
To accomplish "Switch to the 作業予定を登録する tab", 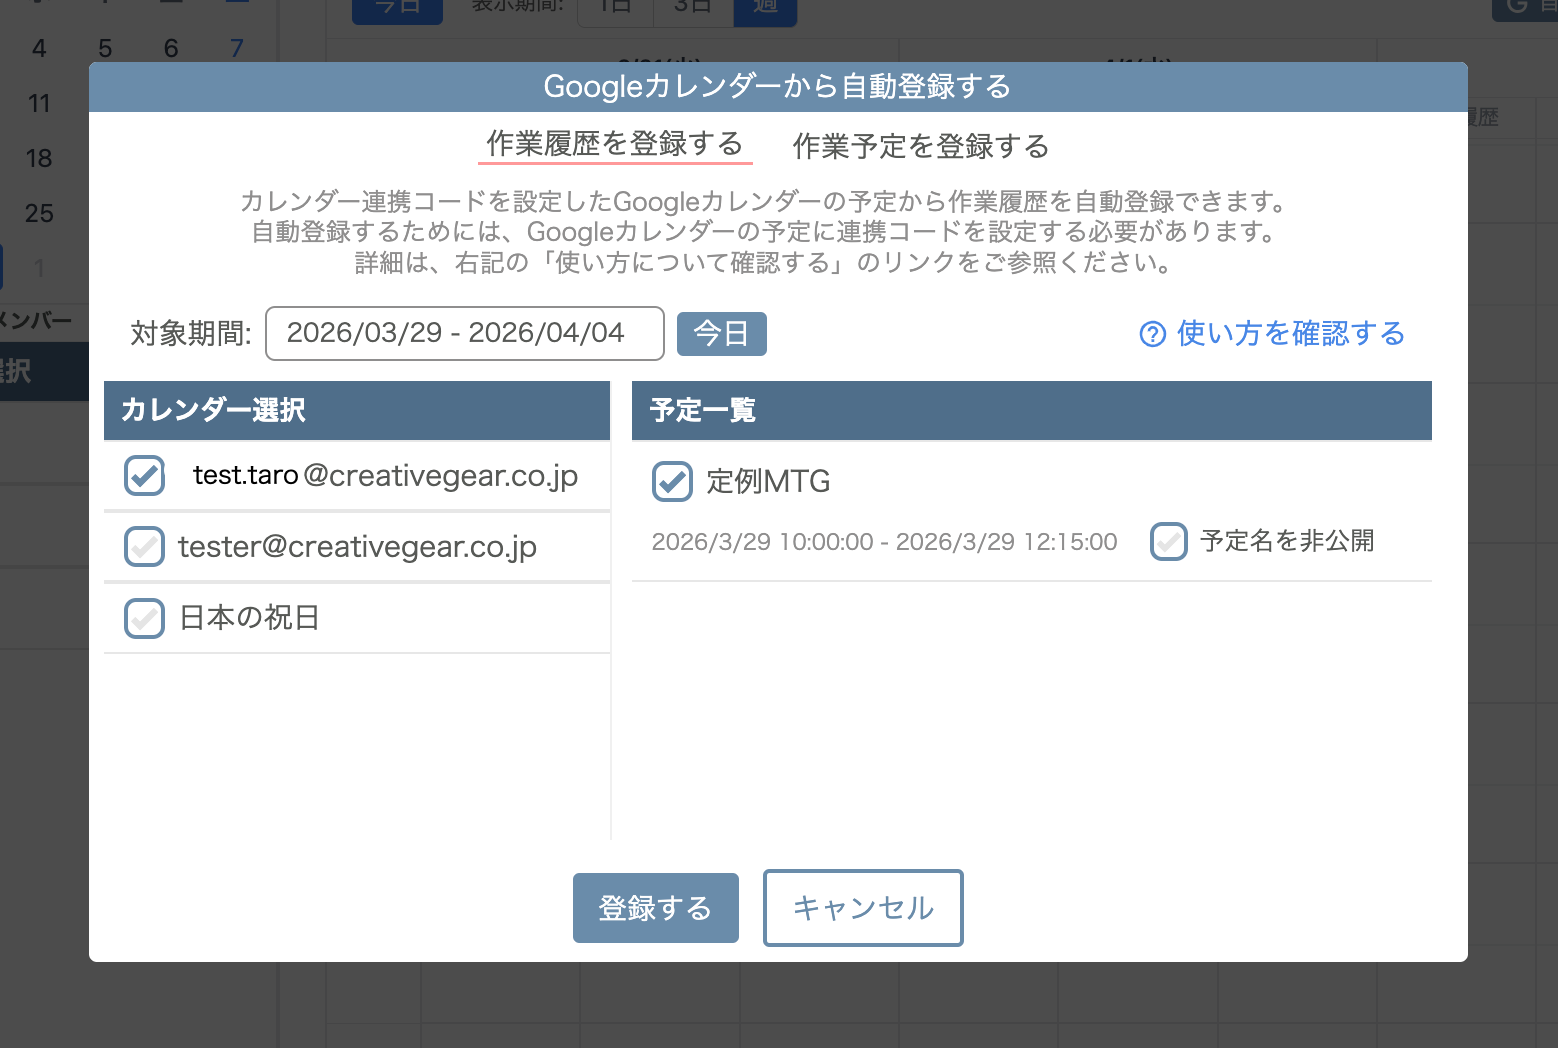I will (x=919, y=146).
